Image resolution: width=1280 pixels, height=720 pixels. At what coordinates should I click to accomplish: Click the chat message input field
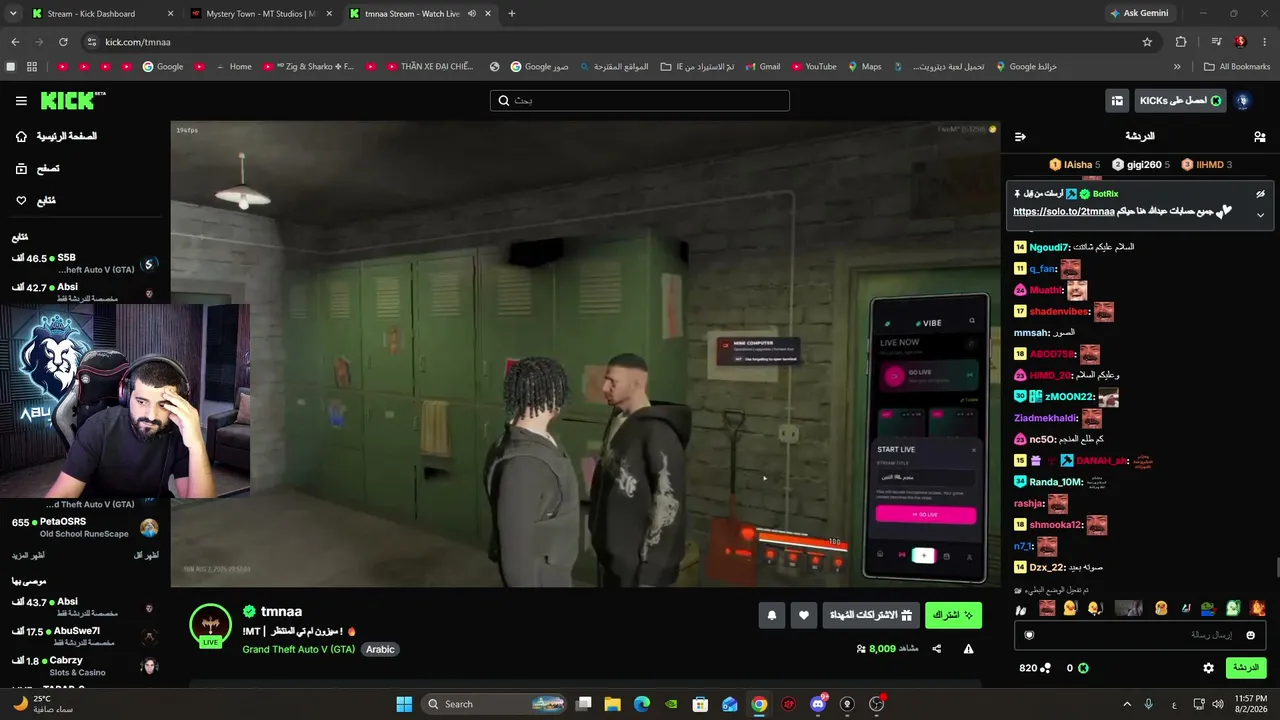pos(1140,635)
